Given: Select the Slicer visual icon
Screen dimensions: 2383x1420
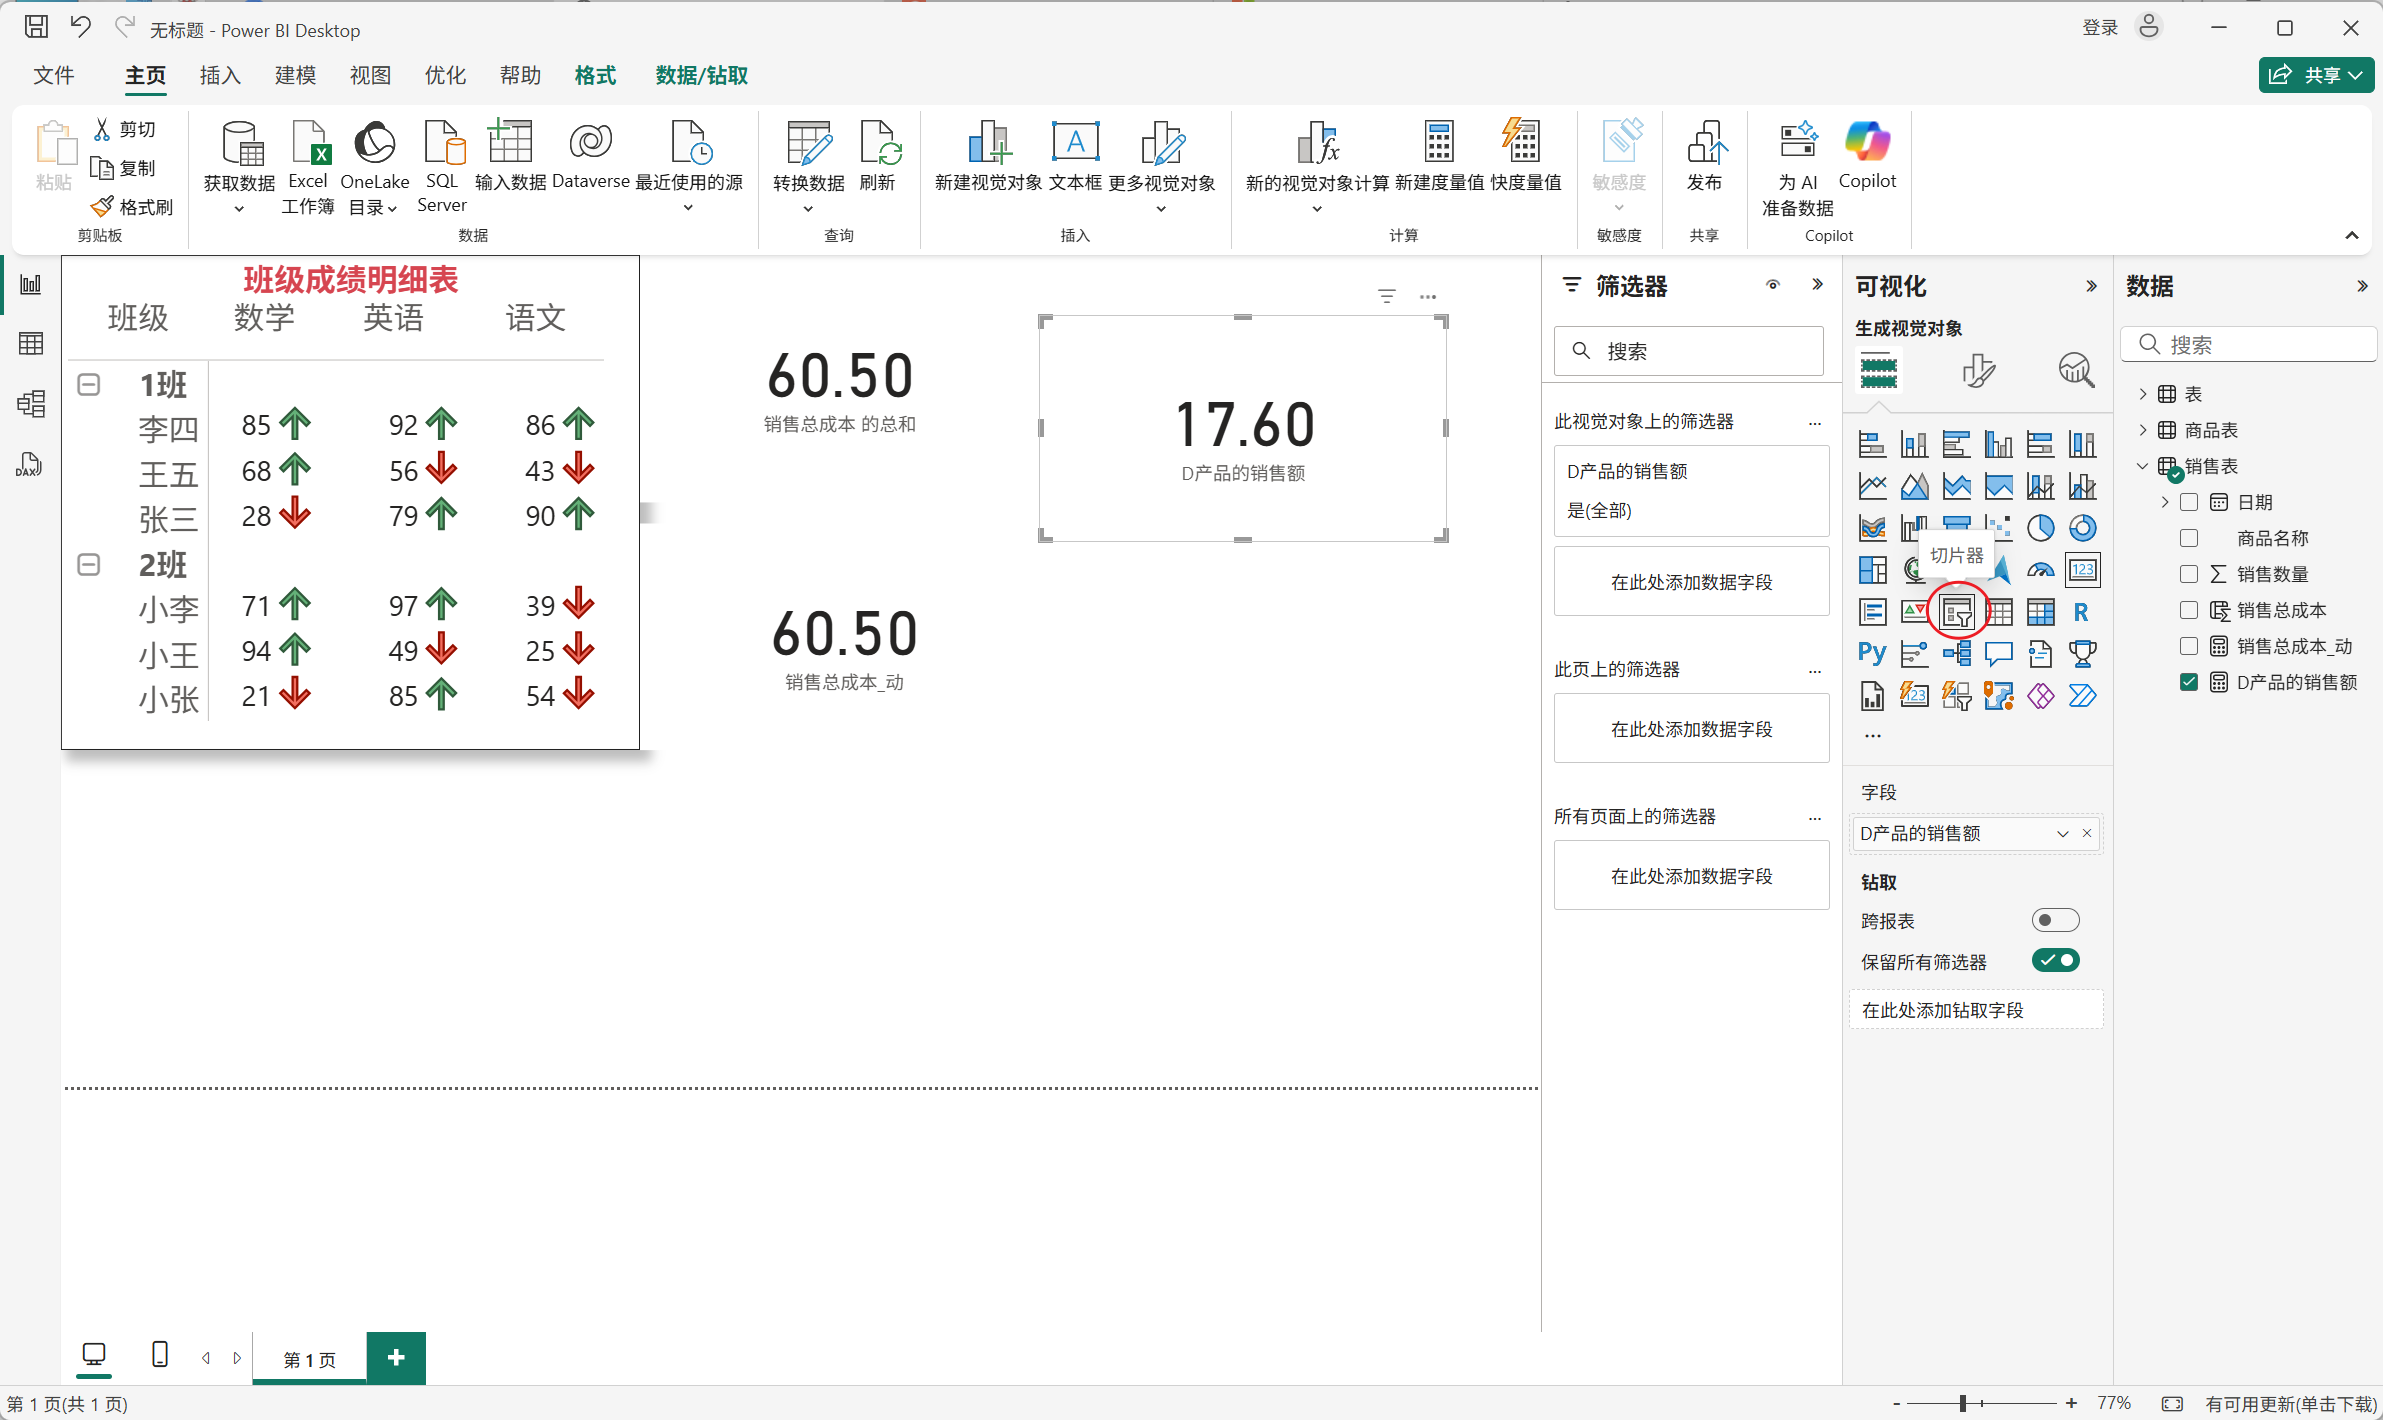Looking at the screenshot, I should (x=1956, y=612).
